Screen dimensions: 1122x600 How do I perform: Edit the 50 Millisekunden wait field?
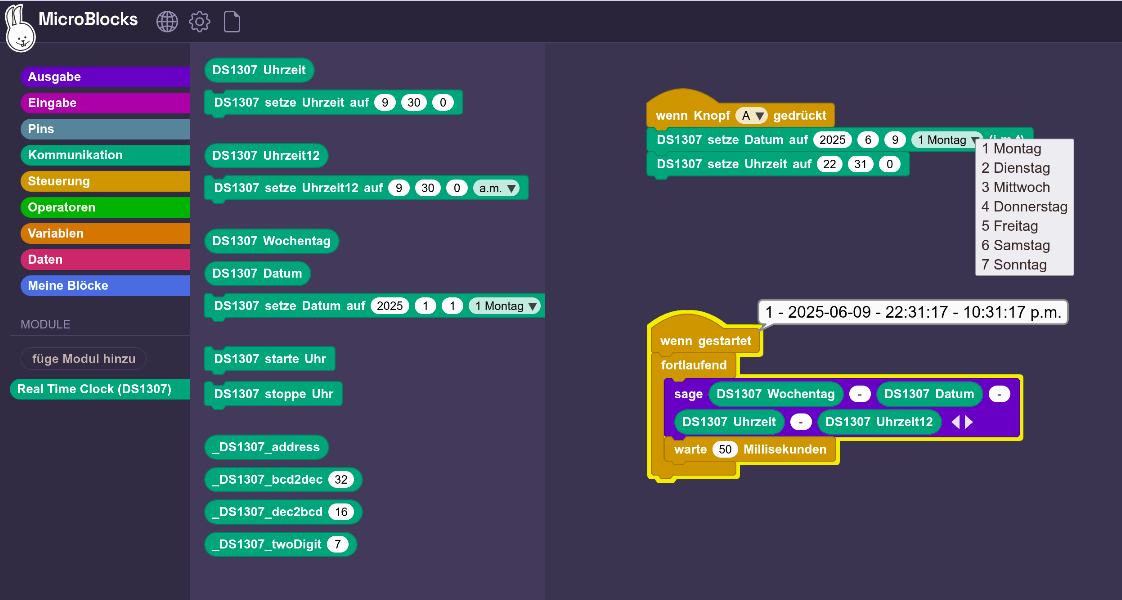coord(726,450)
